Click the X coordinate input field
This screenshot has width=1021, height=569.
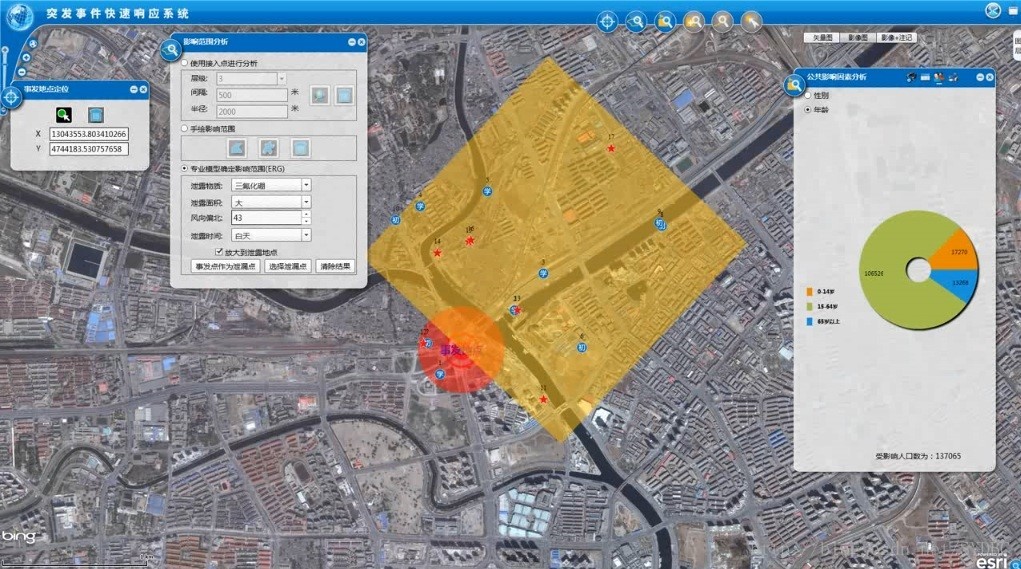coord(89,134)
